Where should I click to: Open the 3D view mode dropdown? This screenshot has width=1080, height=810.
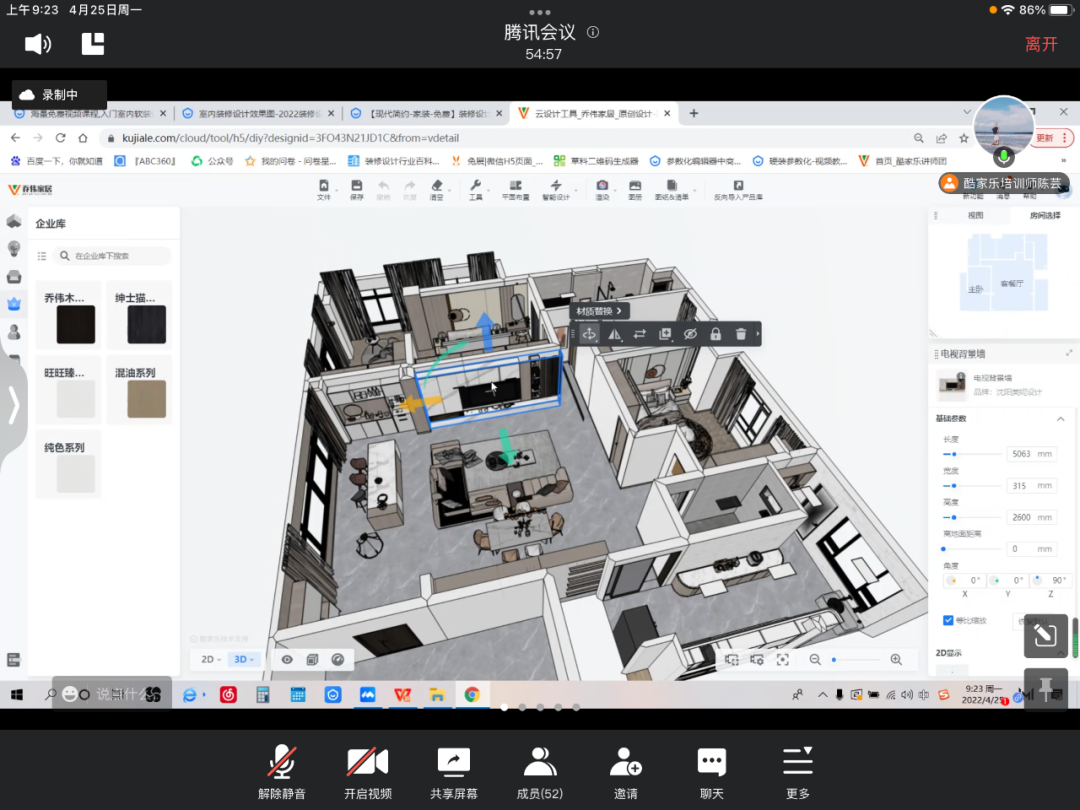pyautogui.click(x=244, y=659)
